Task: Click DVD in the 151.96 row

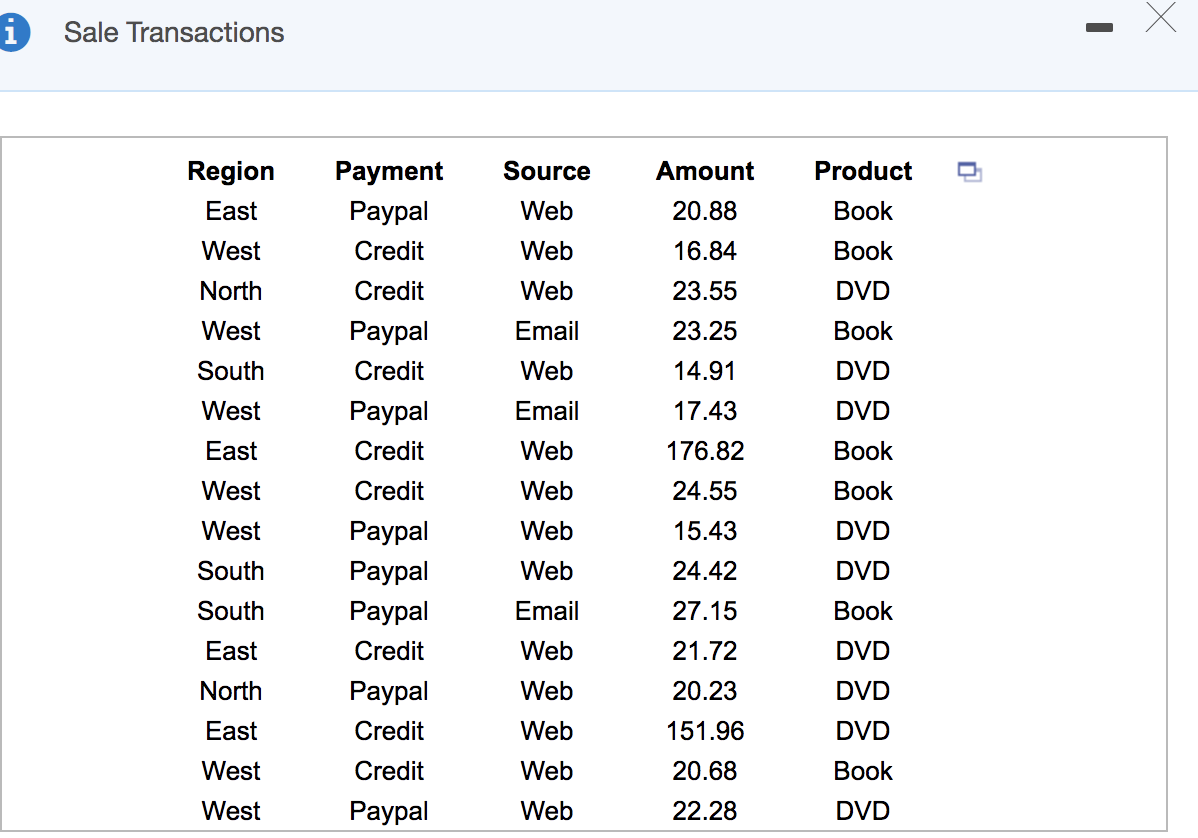Action: click(x=863, y=731)
